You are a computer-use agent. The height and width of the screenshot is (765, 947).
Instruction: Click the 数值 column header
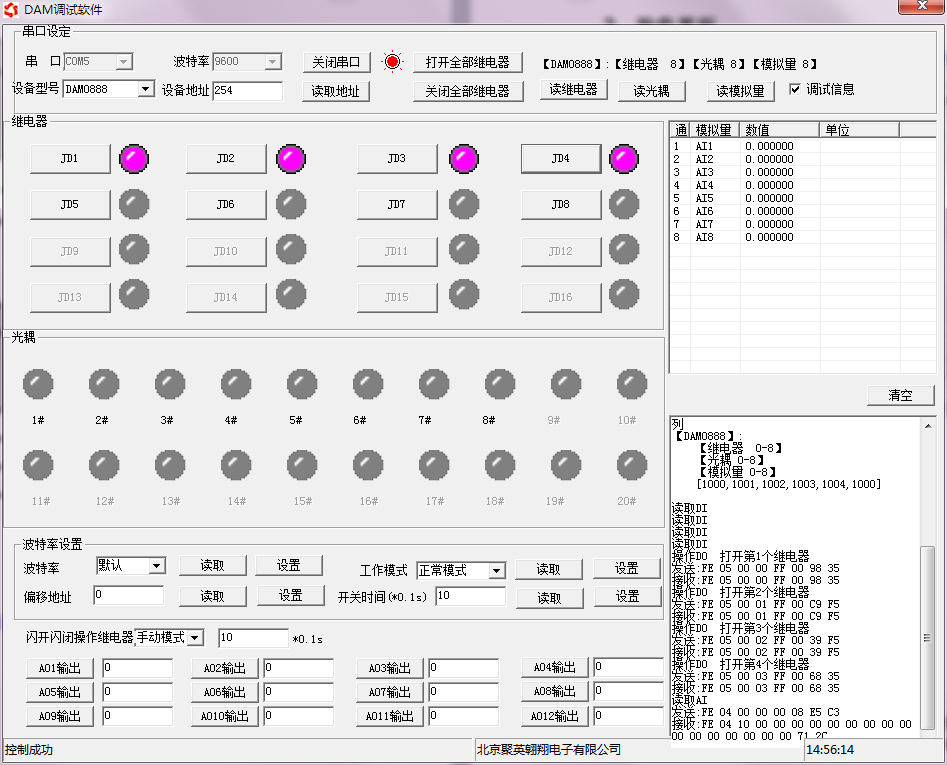tap(780, 130)
